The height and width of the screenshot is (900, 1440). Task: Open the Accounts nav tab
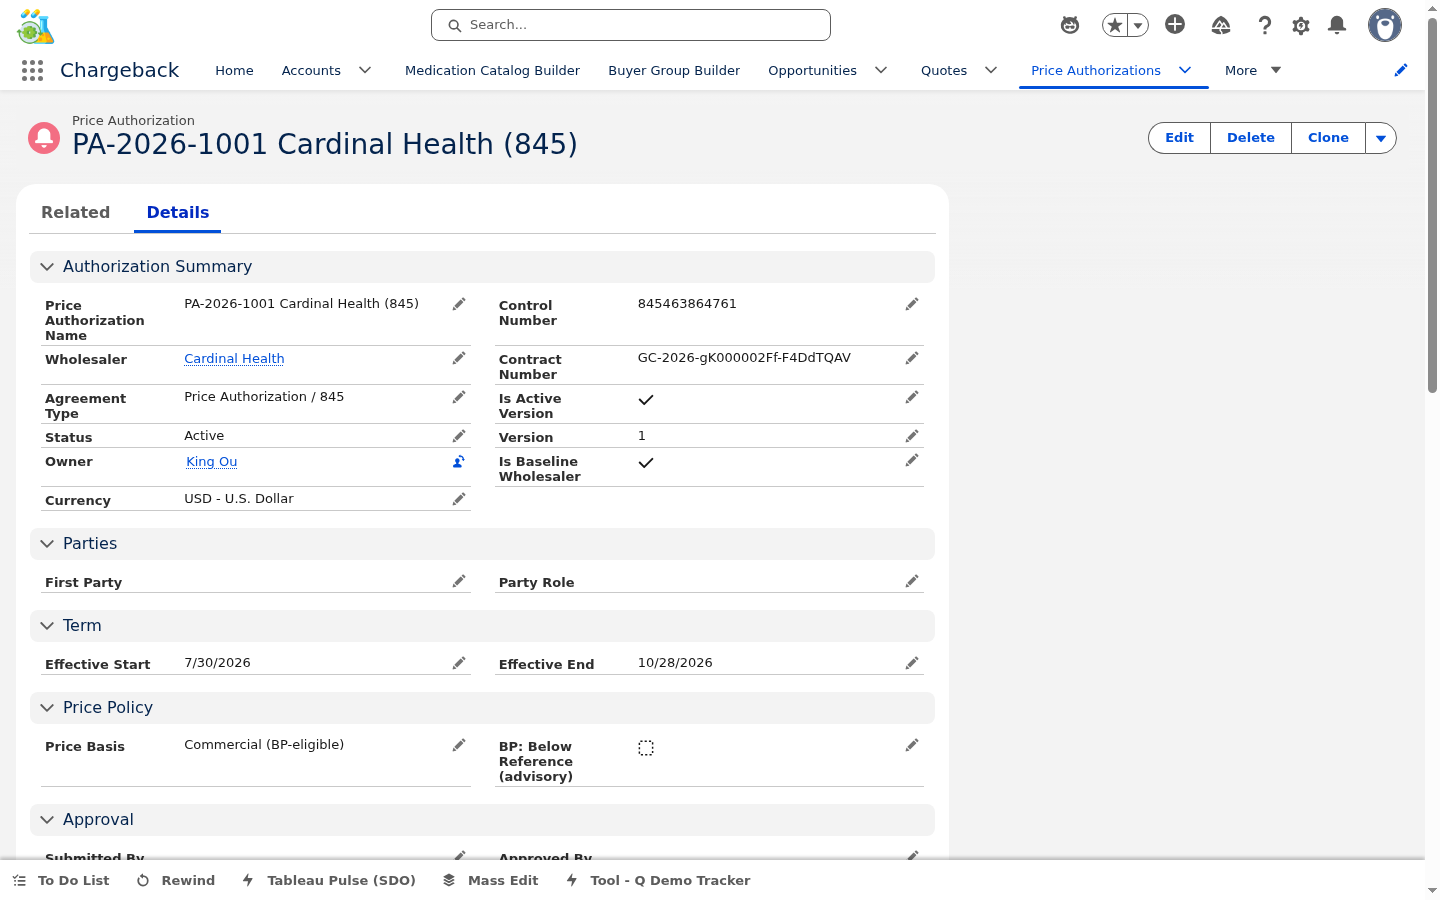pyautogui.click(x=311, y=70)
